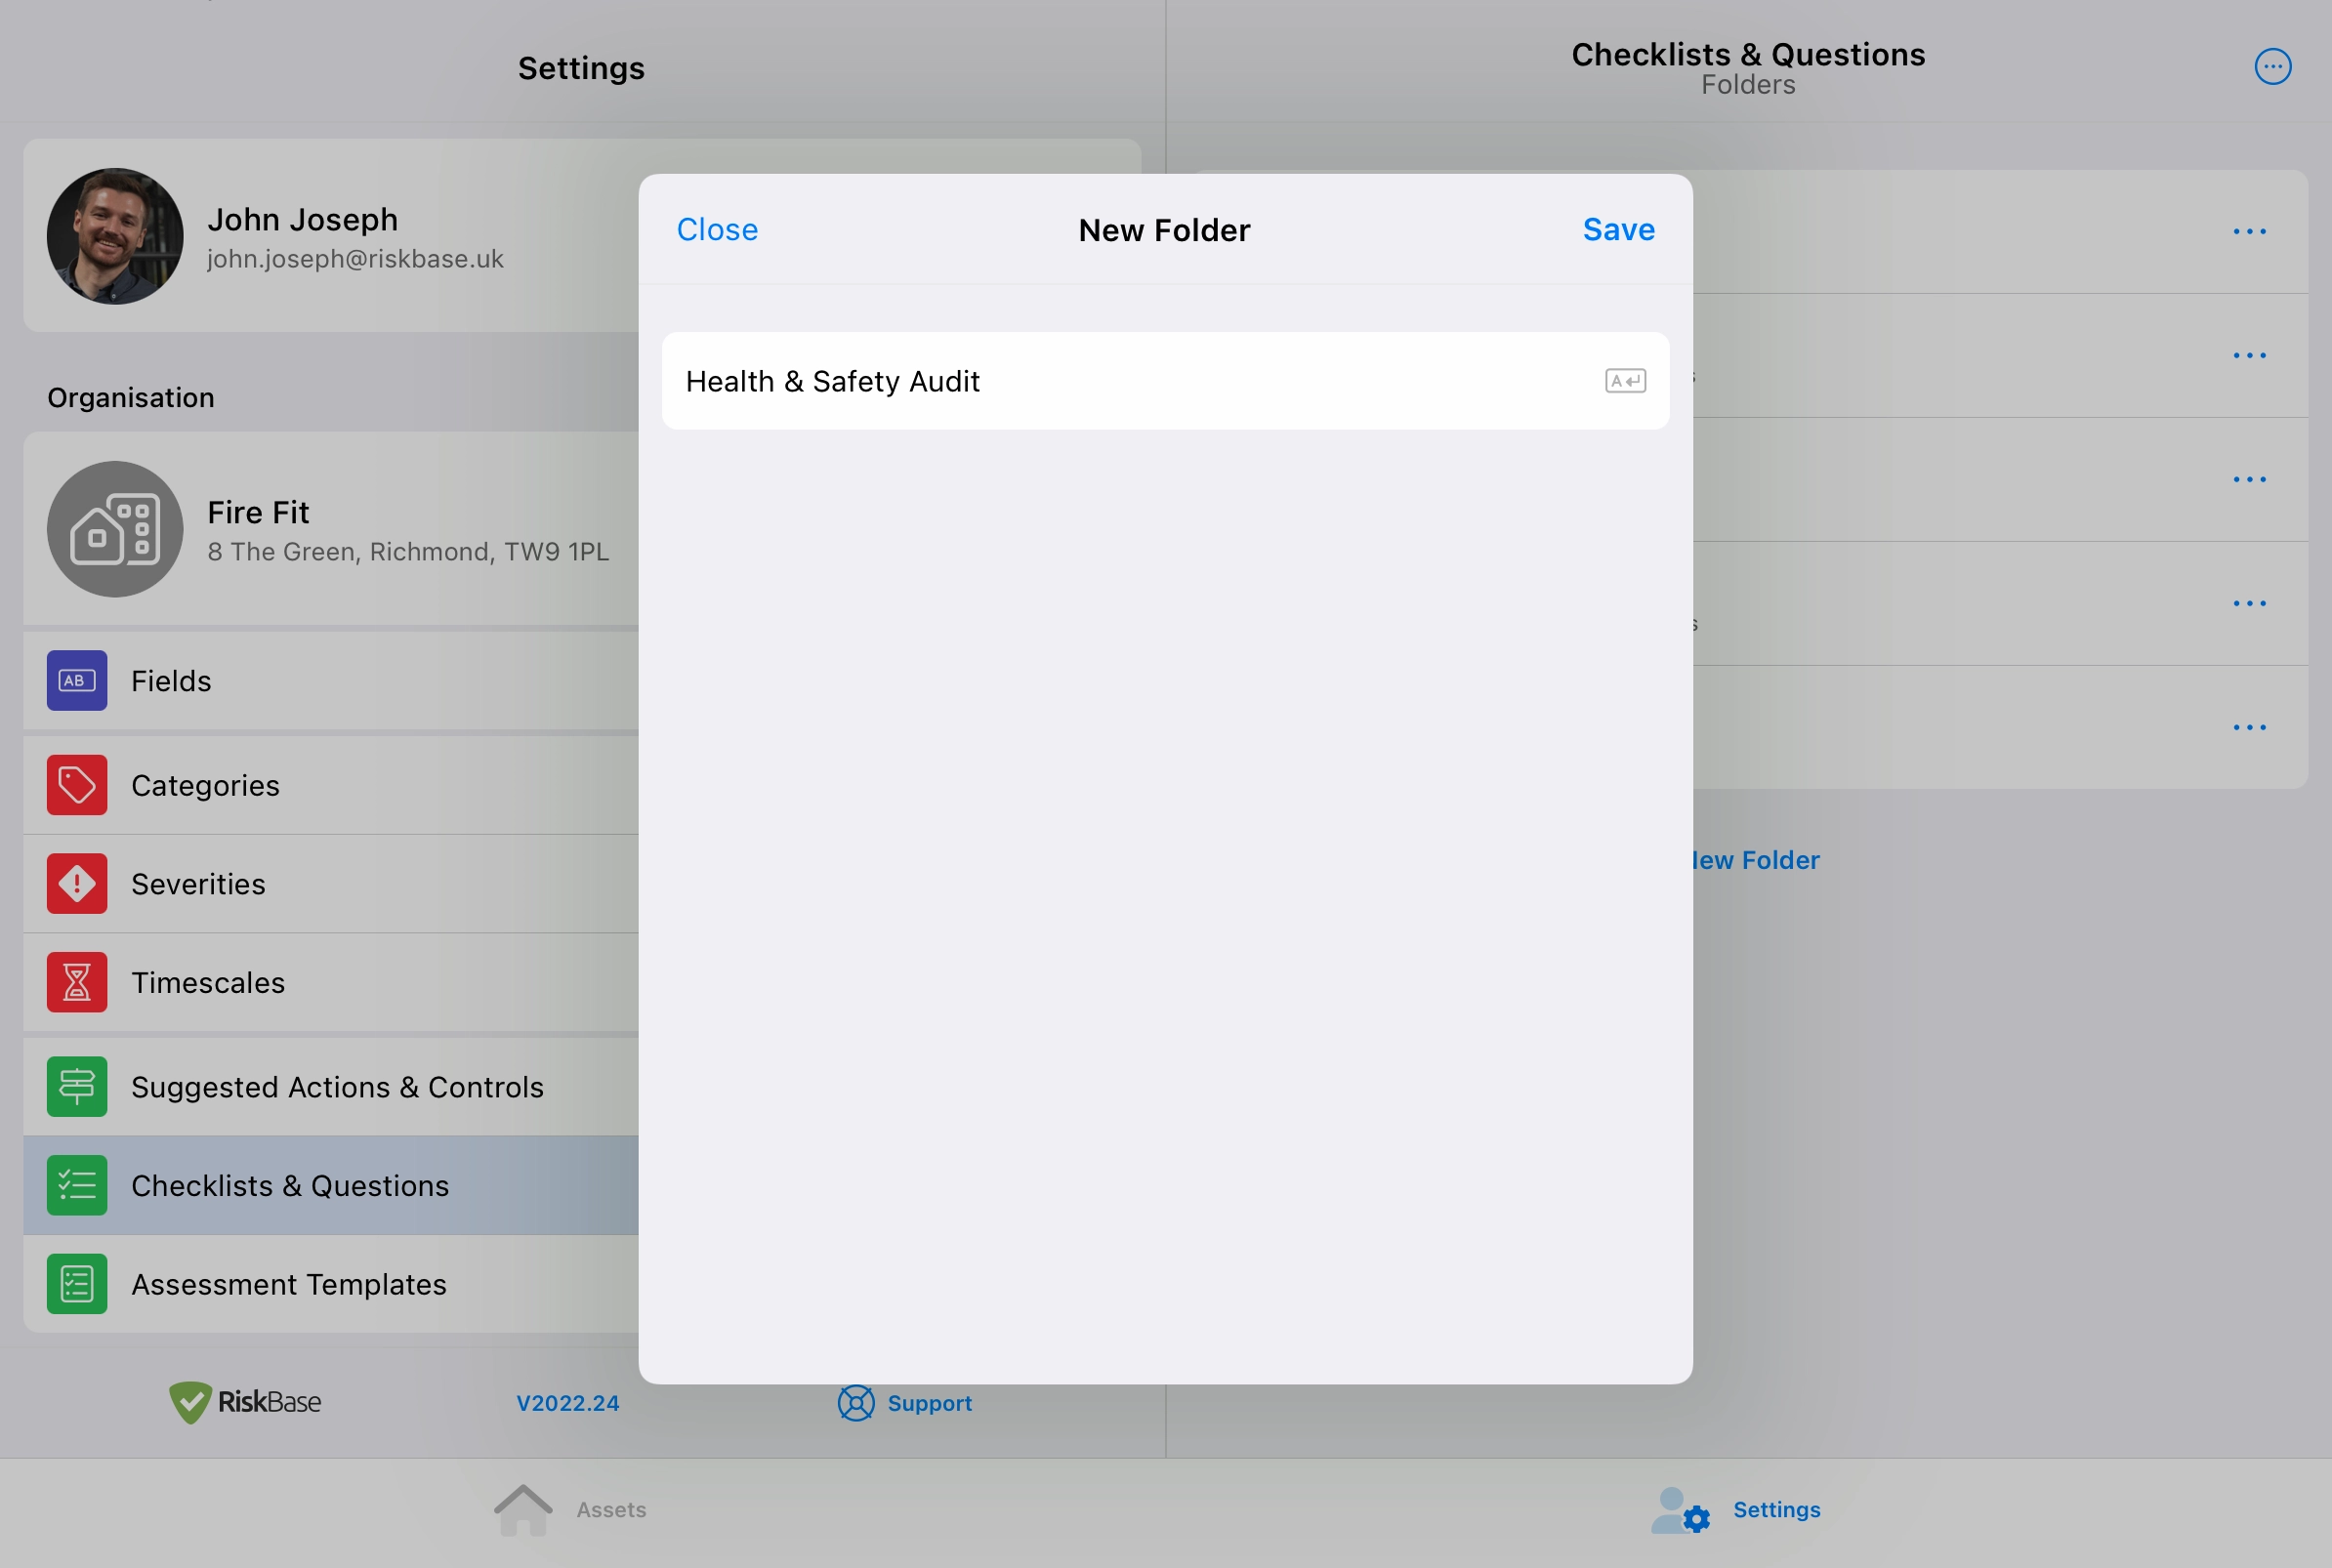Select the Timescales settings row

point(331,982)
